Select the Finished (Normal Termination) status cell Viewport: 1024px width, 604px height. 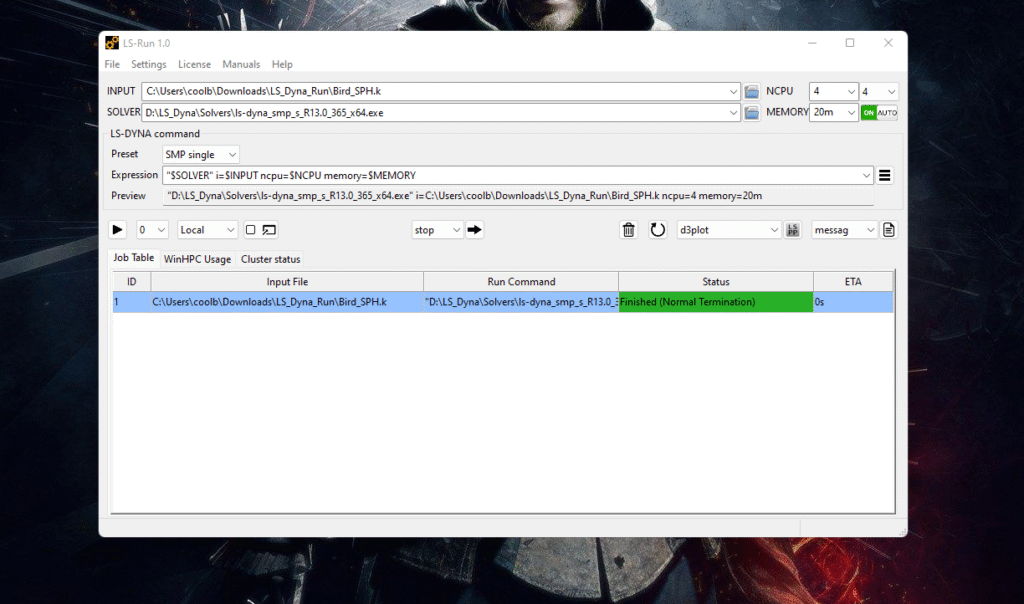(716, 302)
